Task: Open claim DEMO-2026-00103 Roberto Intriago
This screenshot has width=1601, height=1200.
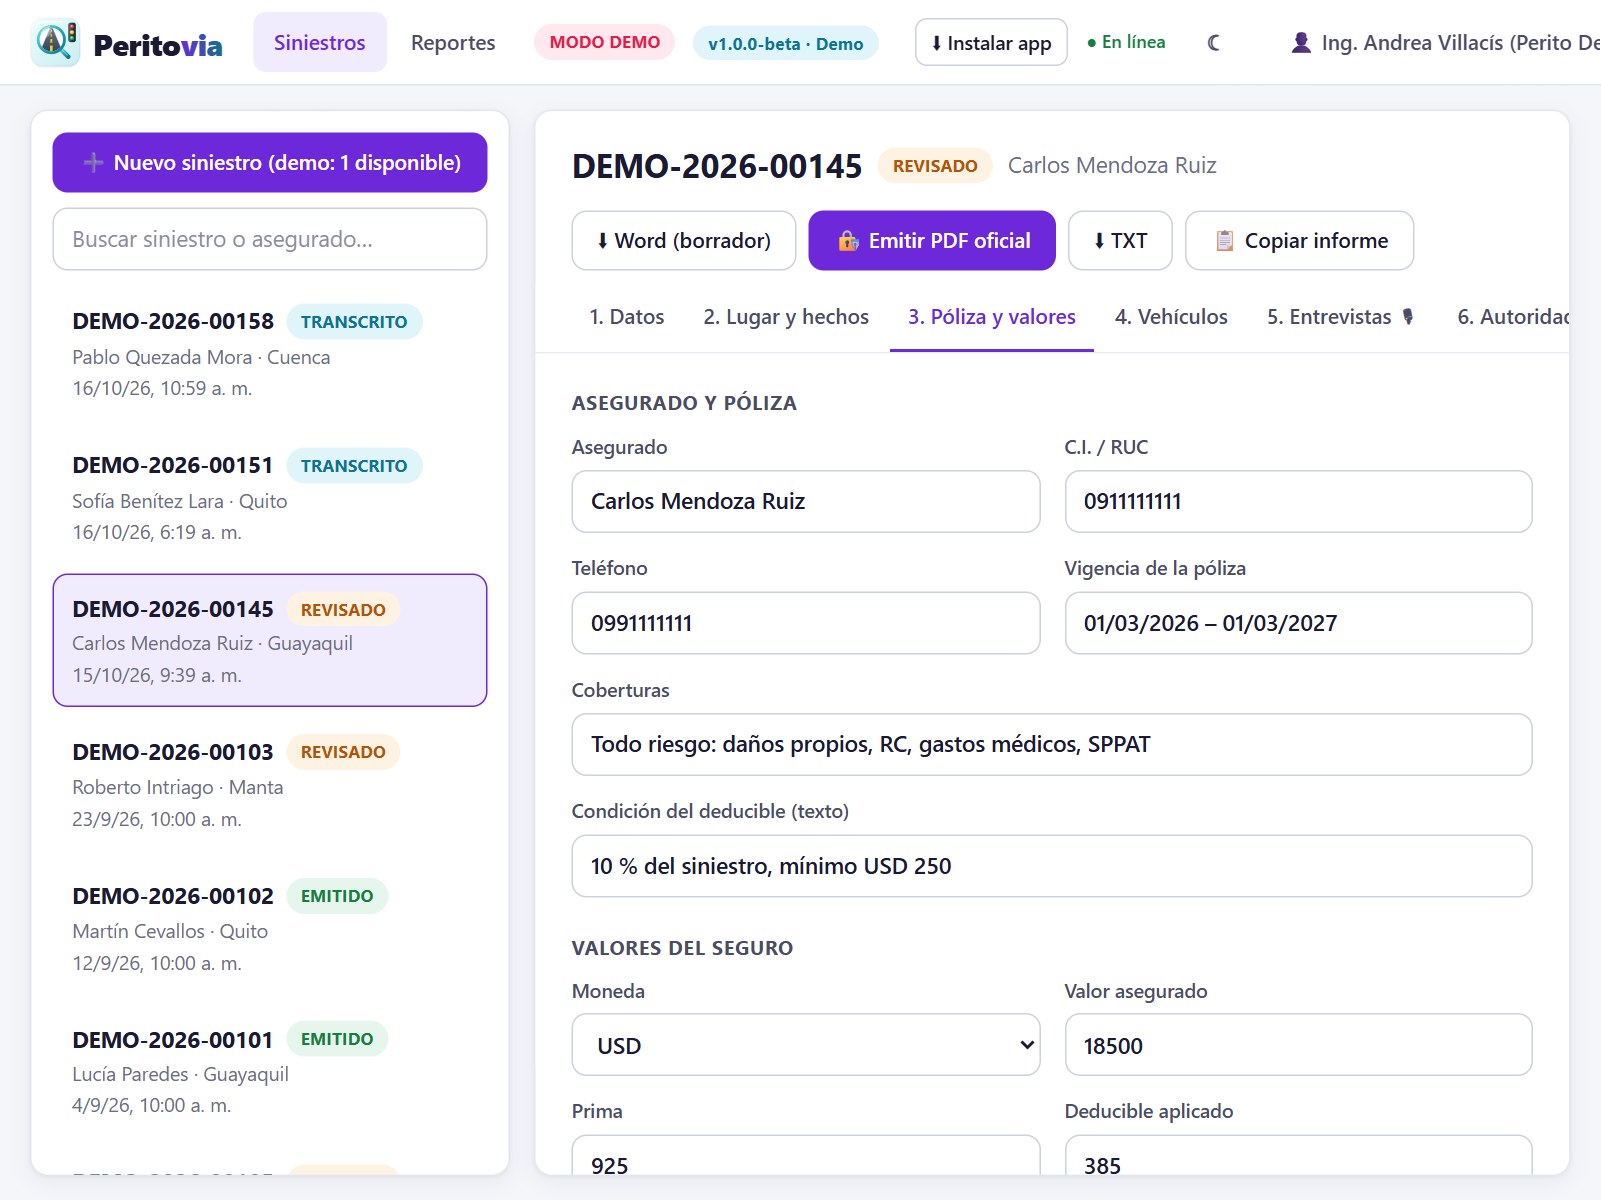Action: [270, 785]
